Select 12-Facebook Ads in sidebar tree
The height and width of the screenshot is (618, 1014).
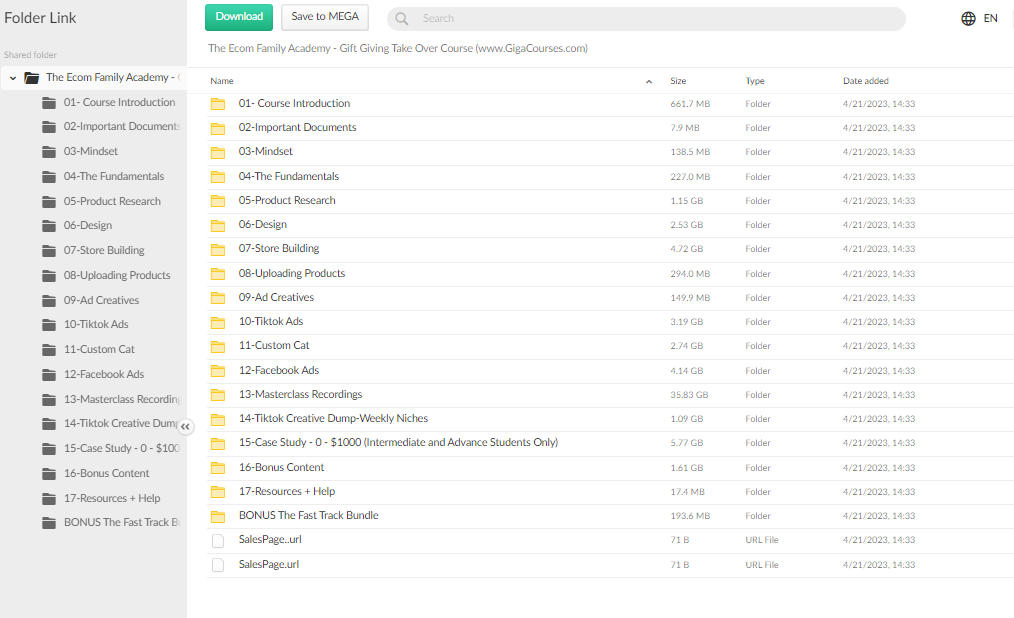[x=104, y=374]
